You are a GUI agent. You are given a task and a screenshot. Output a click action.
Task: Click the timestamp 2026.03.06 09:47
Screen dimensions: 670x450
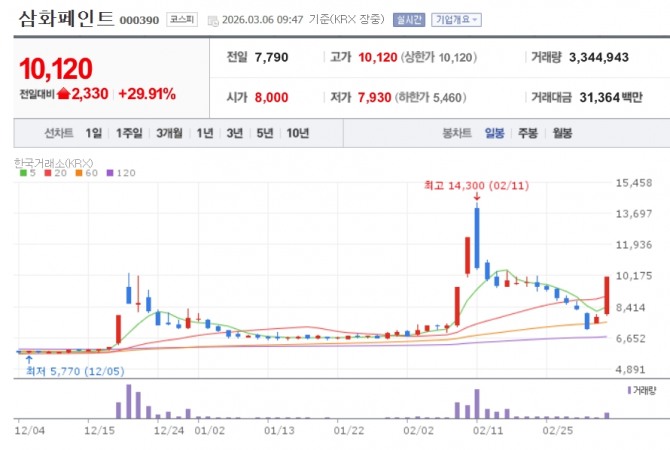coord(262,20)
